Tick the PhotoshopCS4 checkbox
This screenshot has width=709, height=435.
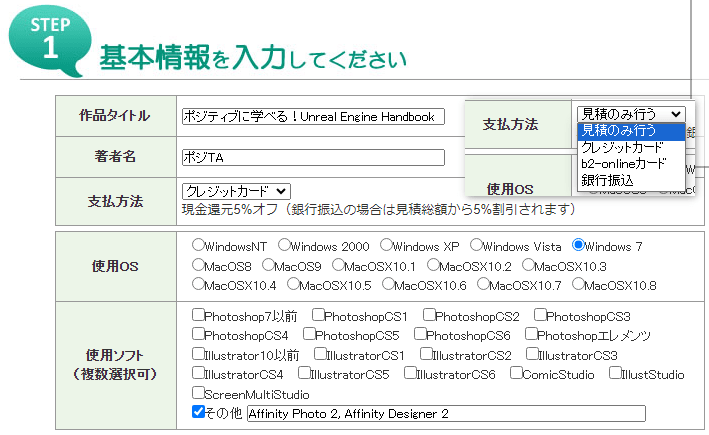(x=198, y=334)
